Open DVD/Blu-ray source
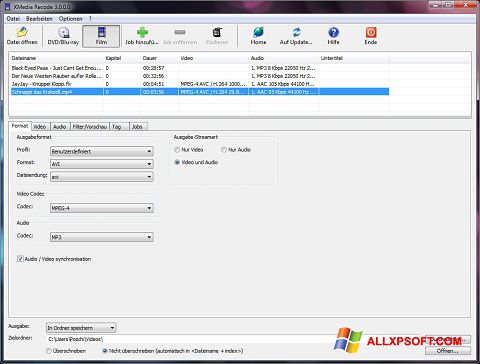 [63, 36]
